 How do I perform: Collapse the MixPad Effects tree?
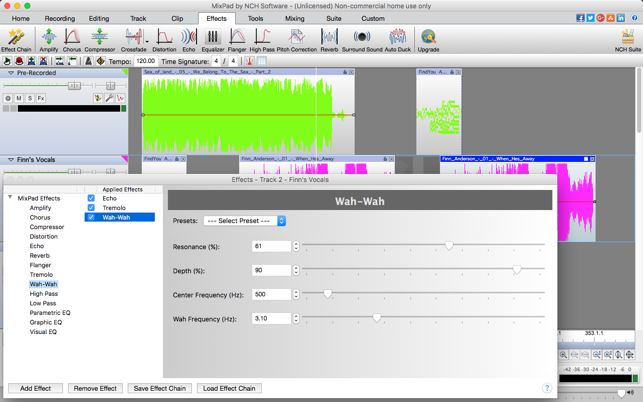[10, 198]
